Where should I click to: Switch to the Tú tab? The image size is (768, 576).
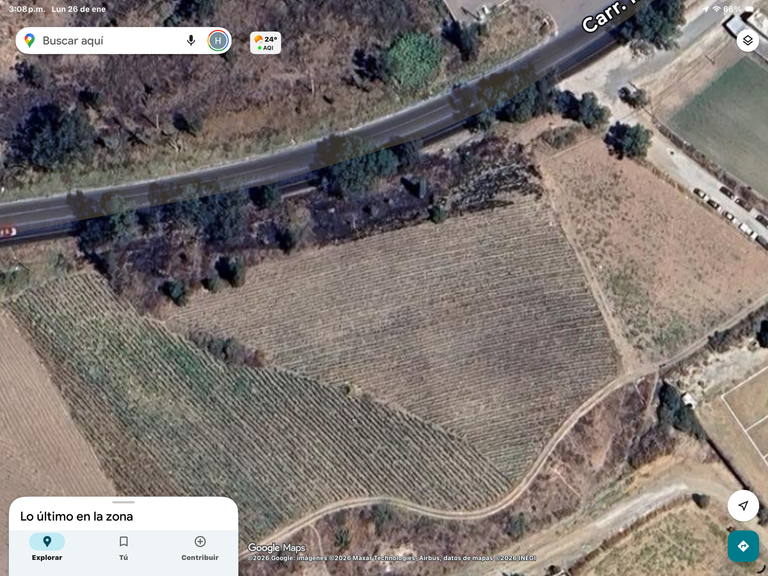click(x=123, y=548)
